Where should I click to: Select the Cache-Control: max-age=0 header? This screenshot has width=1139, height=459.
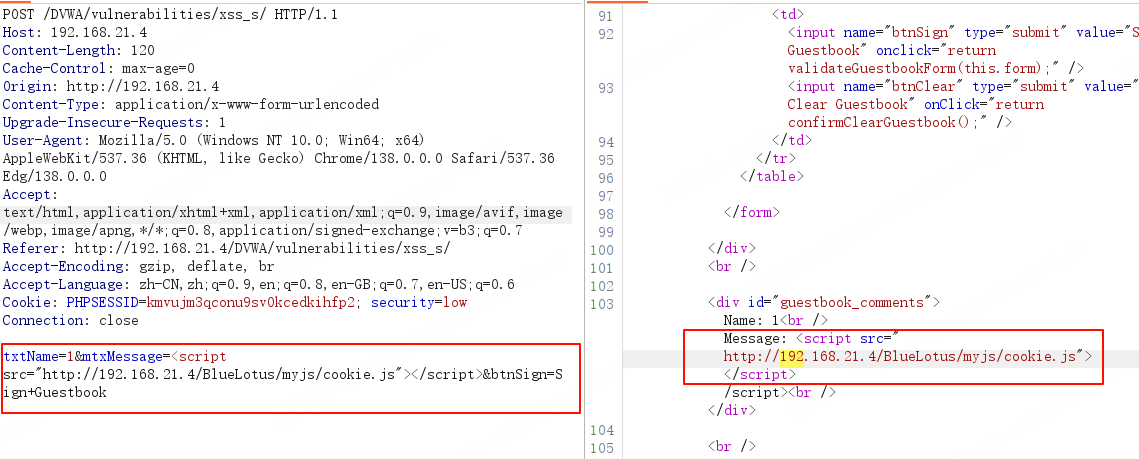pos(99,68)
